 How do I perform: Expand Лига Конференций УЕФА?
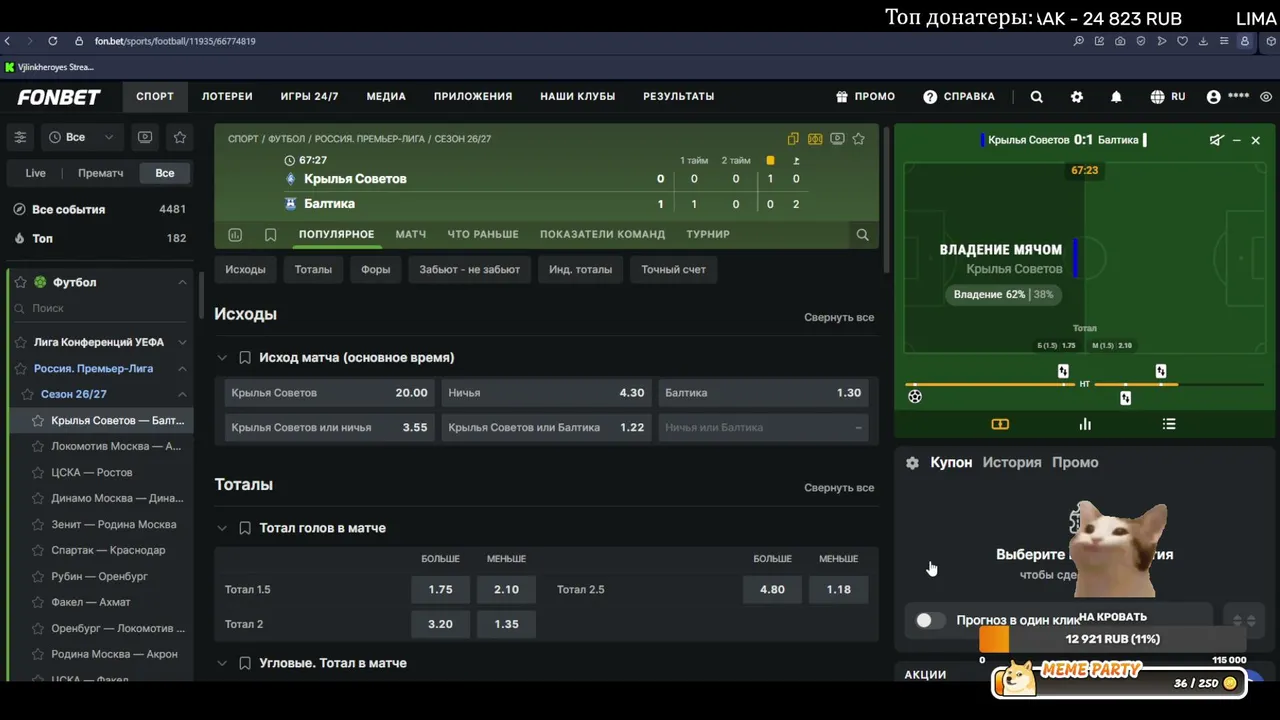coord(182,342)
